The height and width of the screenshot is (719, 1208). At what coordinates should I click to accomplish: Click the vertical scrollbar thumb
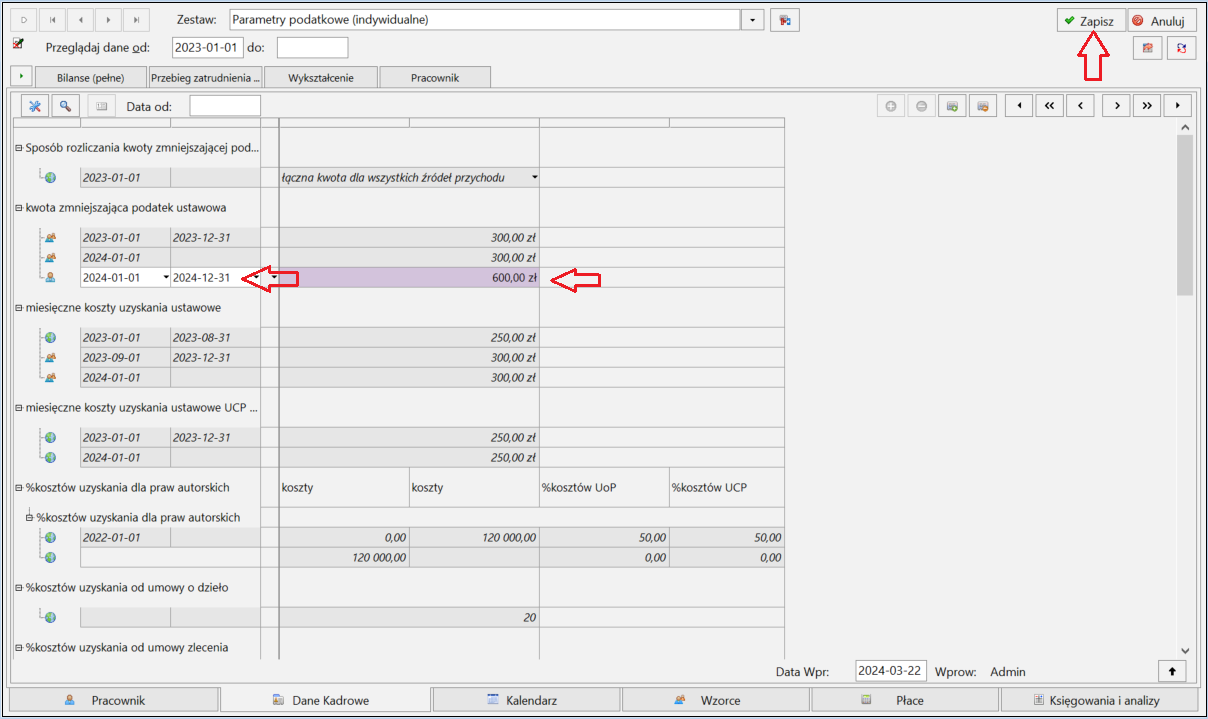pos(1185,217)
